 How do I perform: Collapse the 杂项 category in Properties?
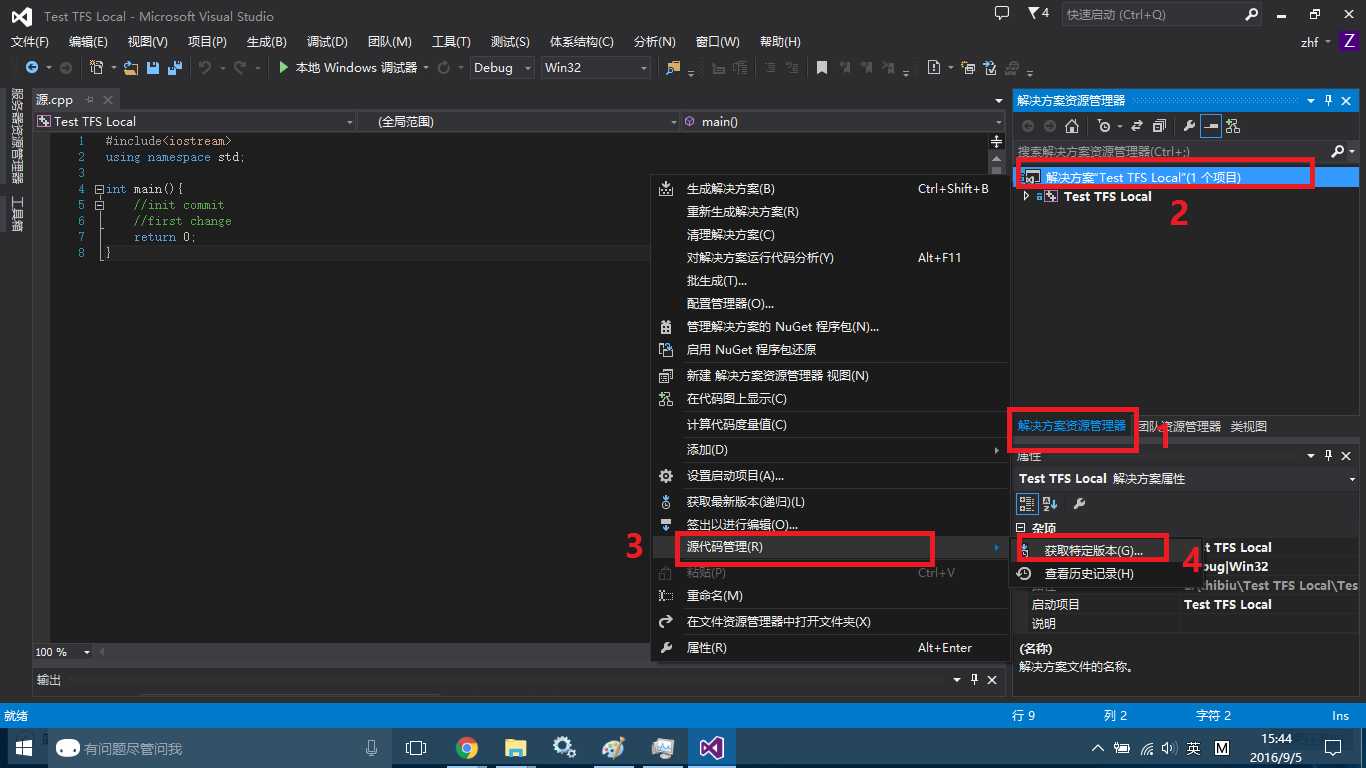pyautogui.click(x=1021, y=528)
